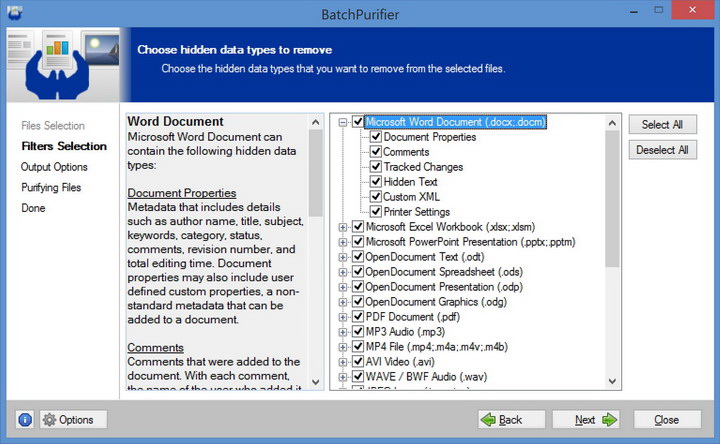Uncheck Custom XML checkbox
Viewport: 720px width, 444px height.
click(x=376, y=197)
